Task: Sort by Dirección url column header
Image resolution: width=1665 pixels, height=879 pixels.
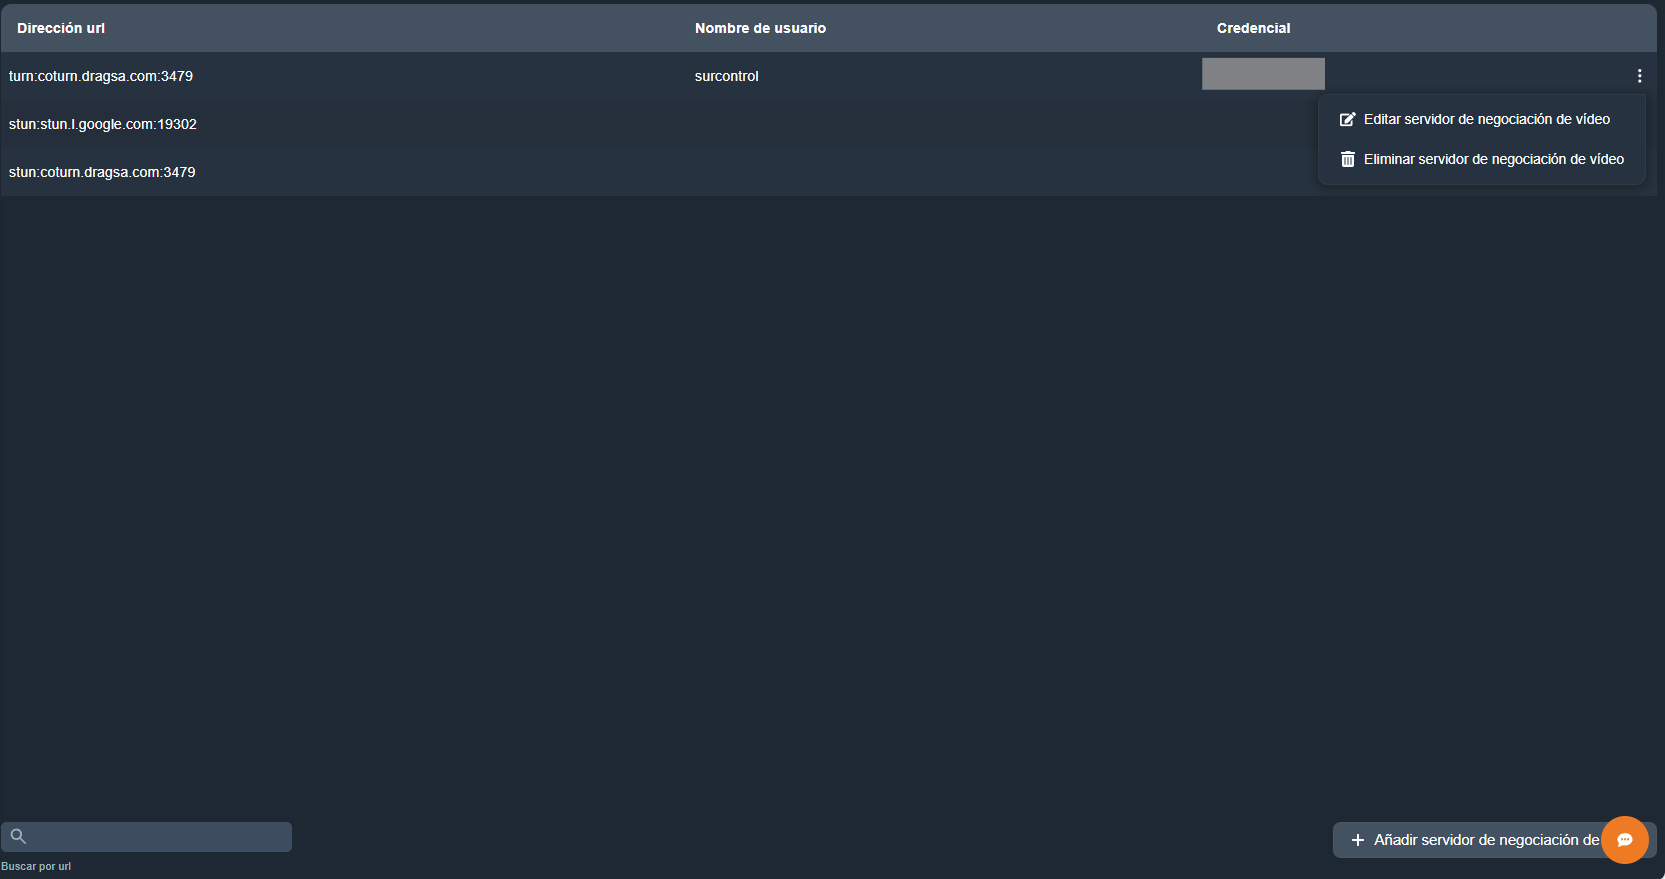Action: tap(61, 28)
